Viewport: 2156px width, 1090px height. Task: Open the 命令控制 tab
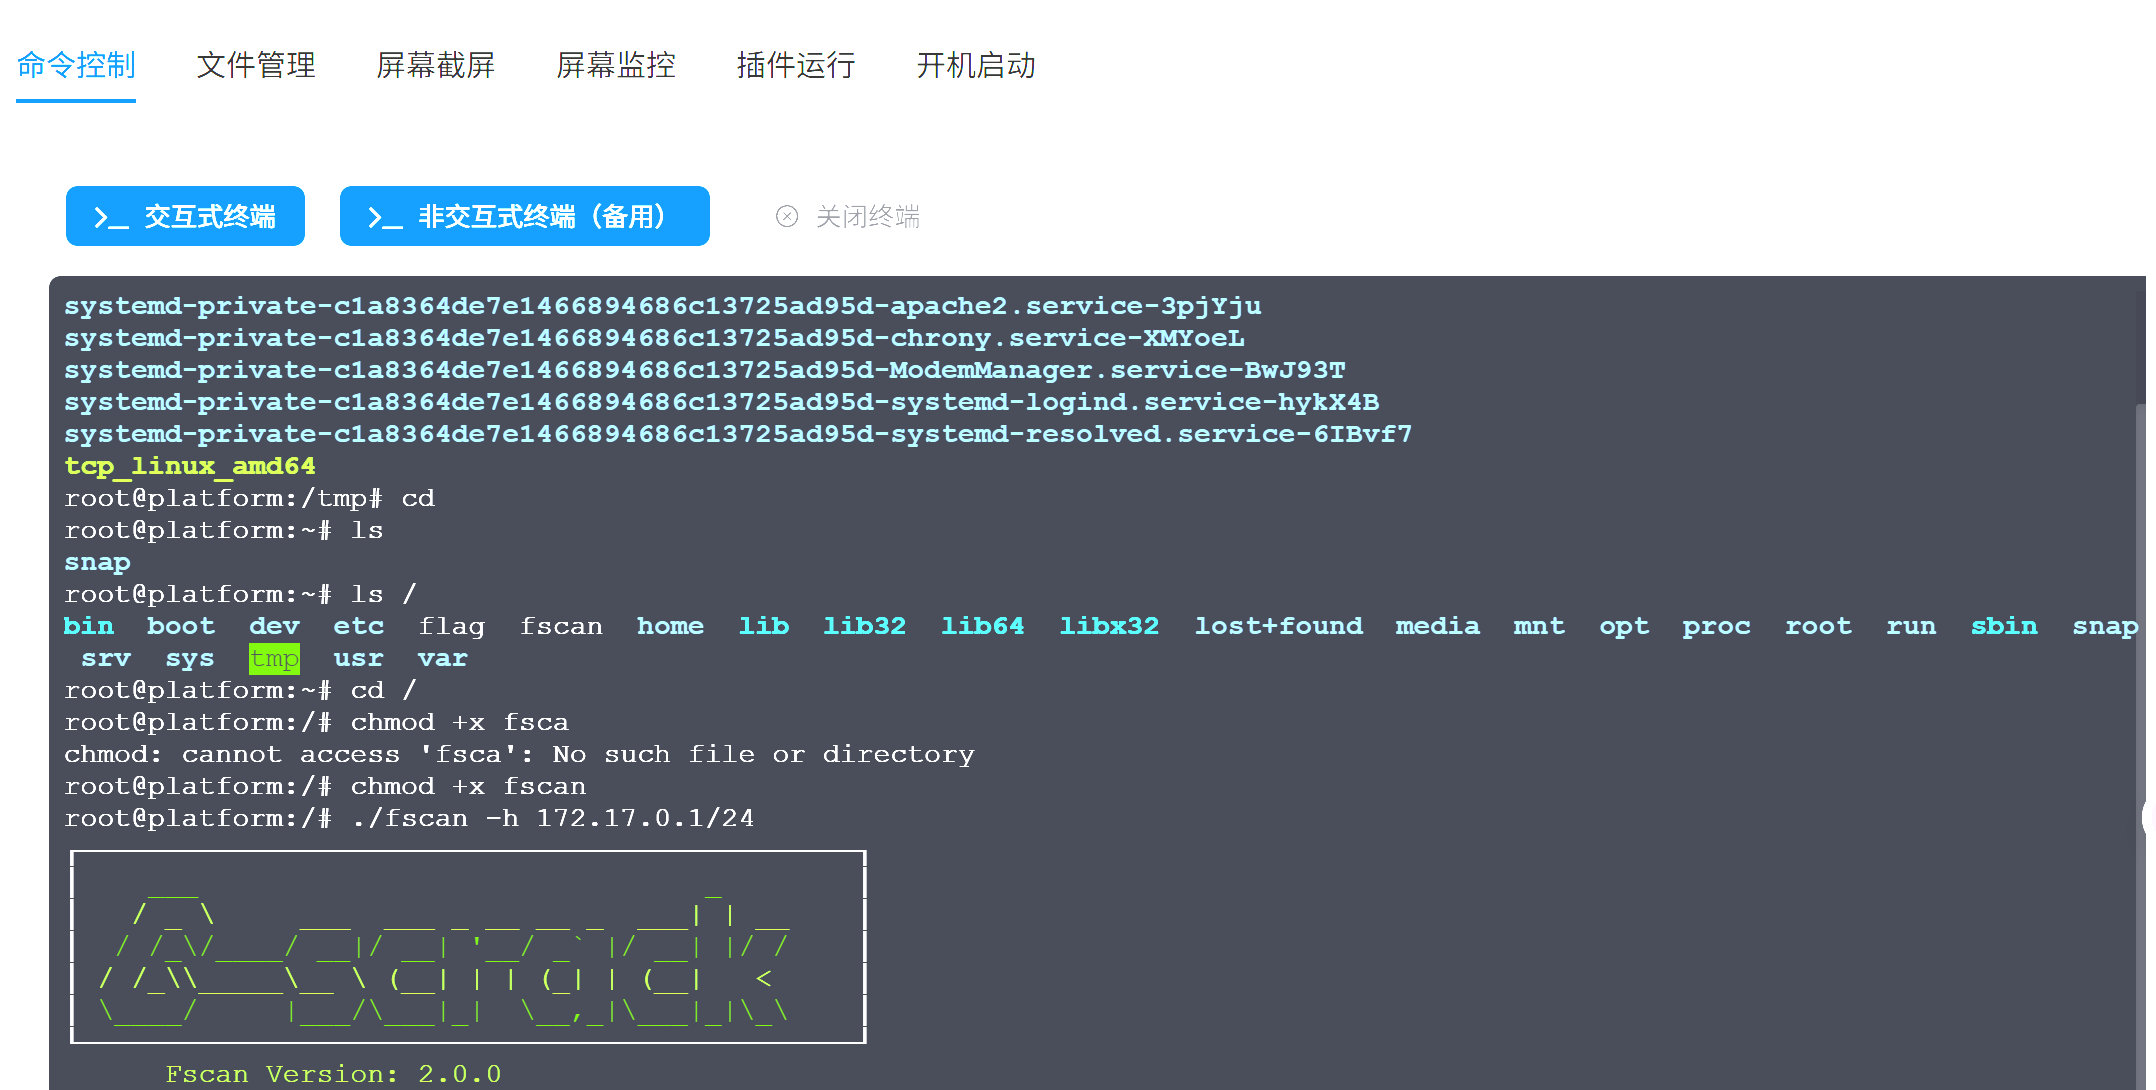coord(76,65)
